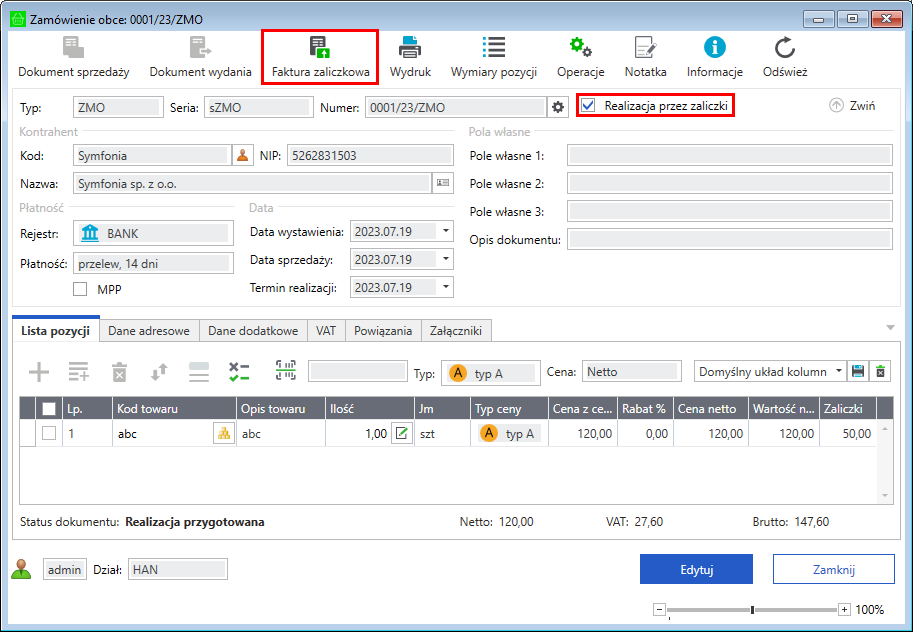The width and height of the screenshot is (913, 632).
Task: Click the Notatka toolbar icon
Action: 645,47
